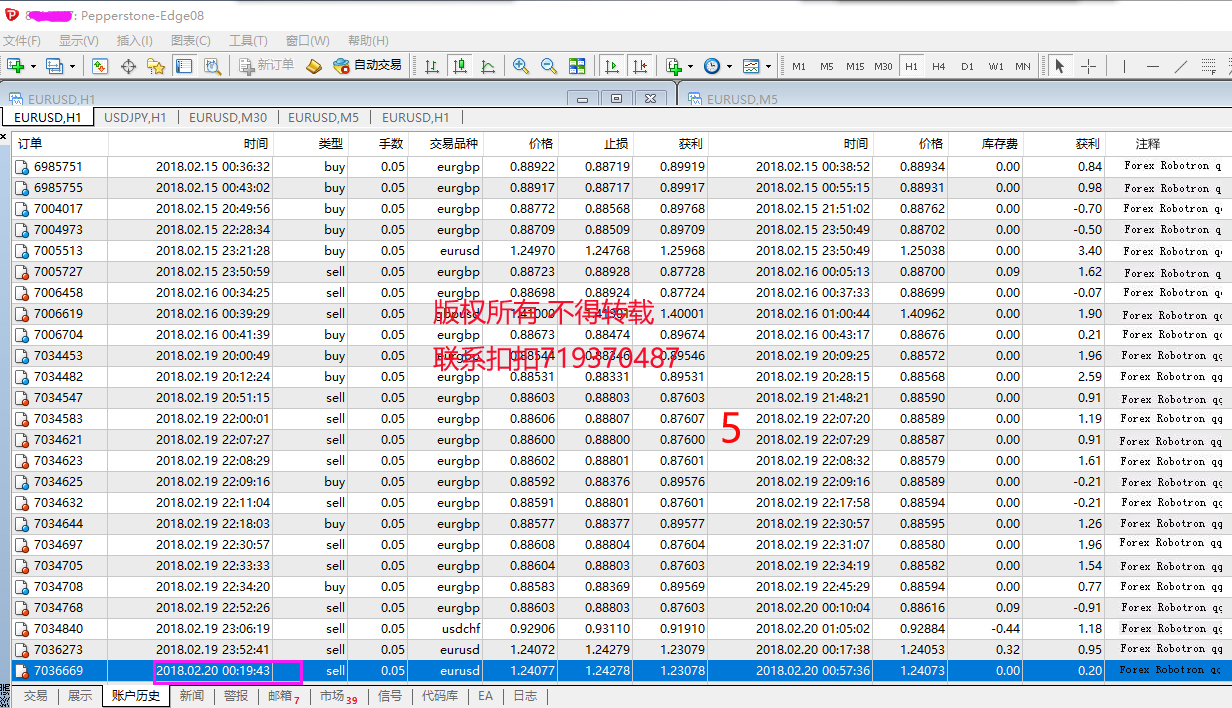Sort by the 订单 column header
The height and width of the screenshot is (708, 1232).
[58, 144]
